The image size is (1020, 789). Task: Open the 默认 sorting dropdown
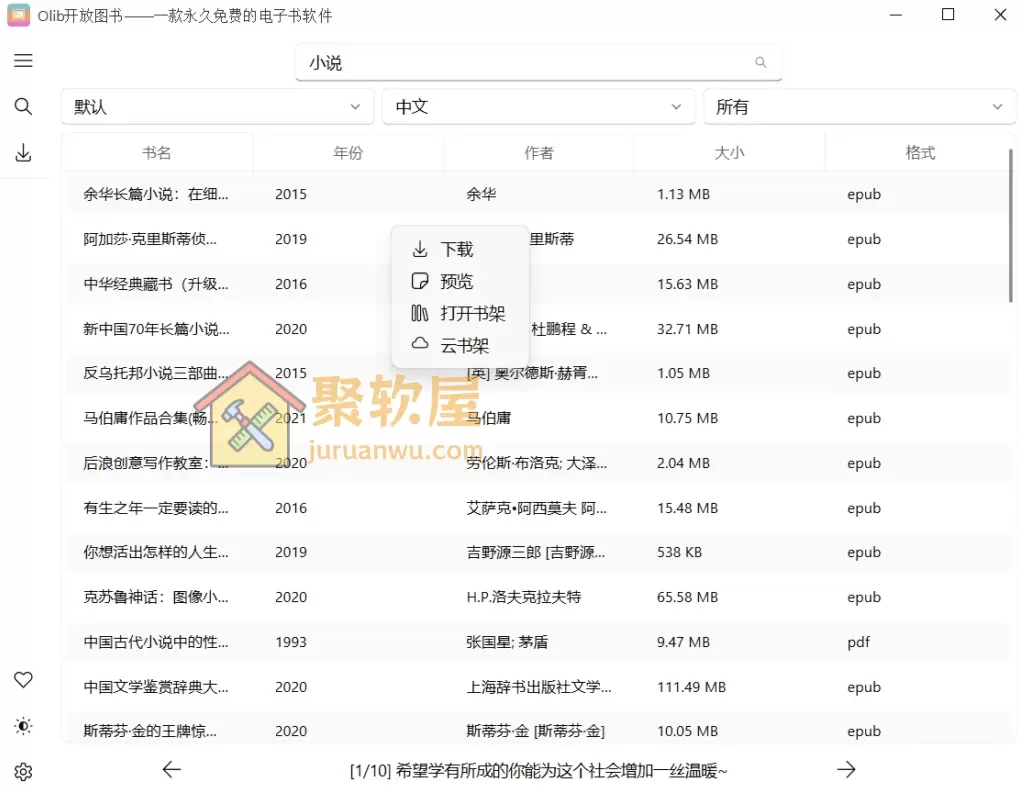point(215,106)
